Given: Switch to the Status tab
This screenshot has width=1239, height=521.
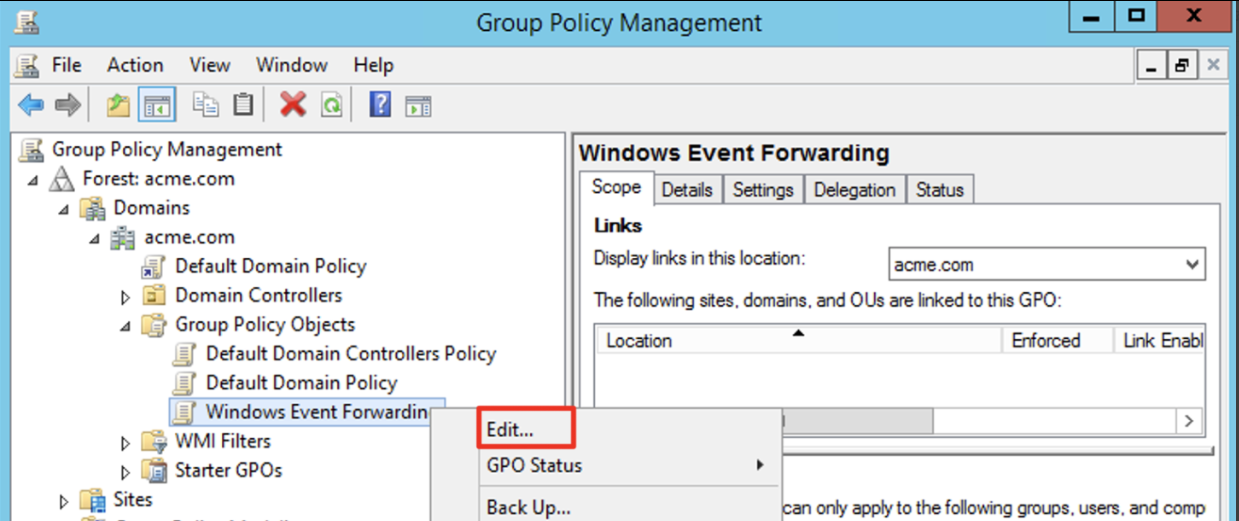Looking at the screenshot, I should 940,190.
